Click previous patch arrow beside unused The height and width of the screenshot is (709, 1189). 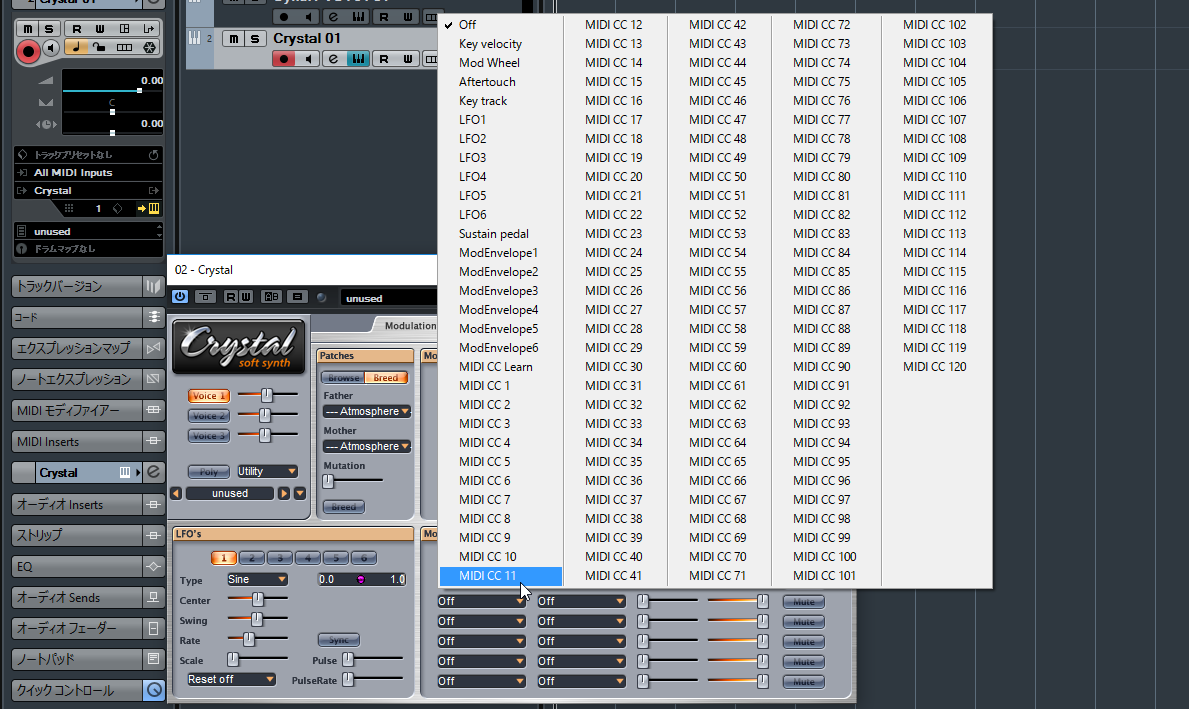(176, 493)
